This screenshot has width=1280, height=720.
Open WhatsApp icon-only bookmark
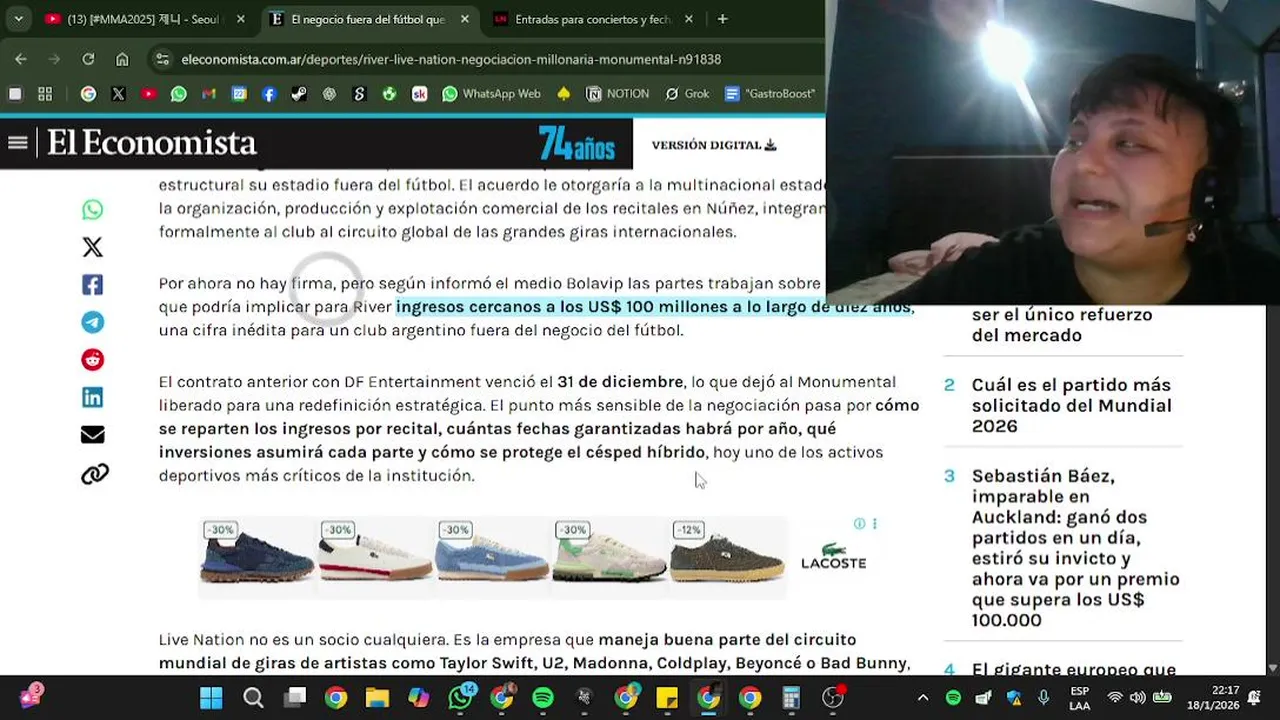pos(178,94)
